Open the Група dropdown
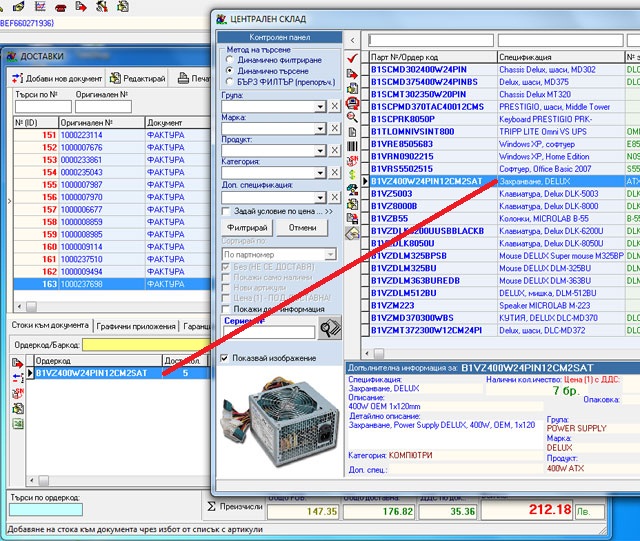640x541 pixels. pos(320,107)
